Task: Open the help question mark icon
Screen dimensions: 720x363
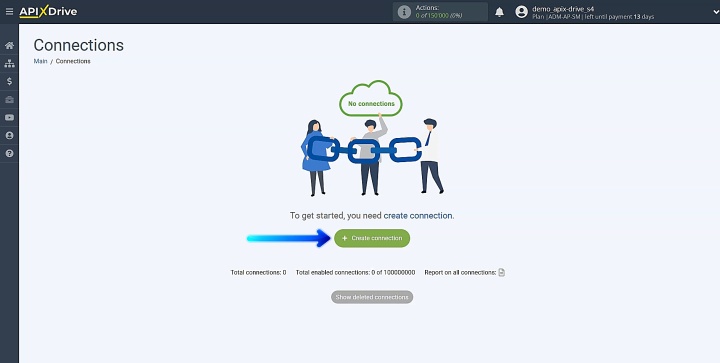Action: [x=9, y=153]
